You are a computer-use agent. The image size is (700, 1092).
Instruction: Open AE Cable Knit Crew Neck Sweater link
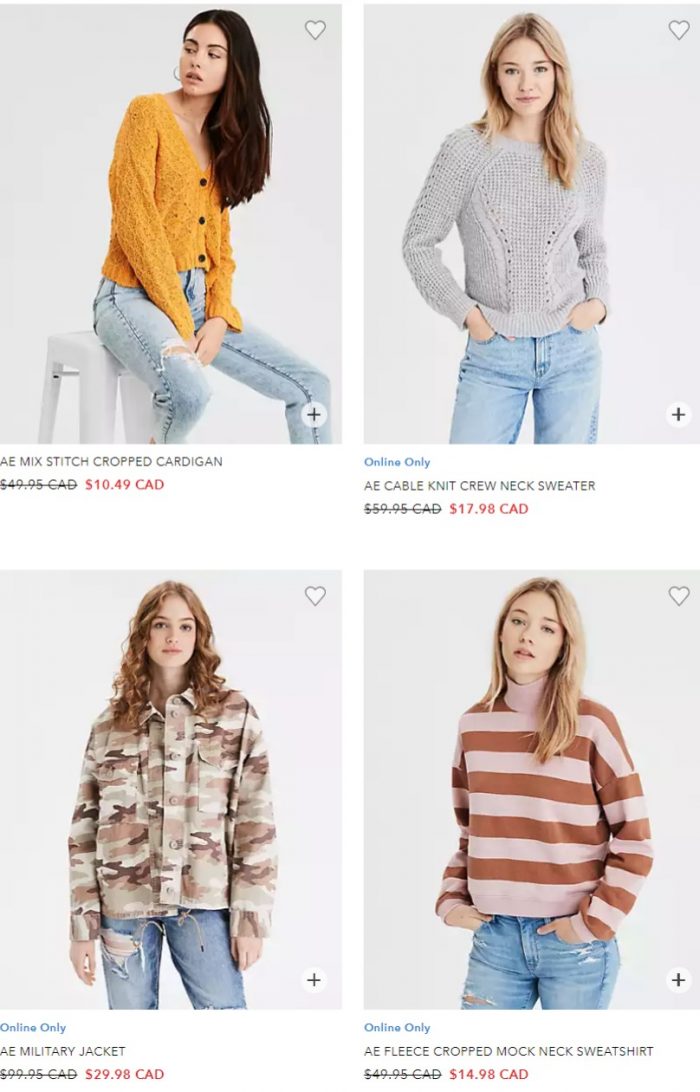tap(479, 485)
